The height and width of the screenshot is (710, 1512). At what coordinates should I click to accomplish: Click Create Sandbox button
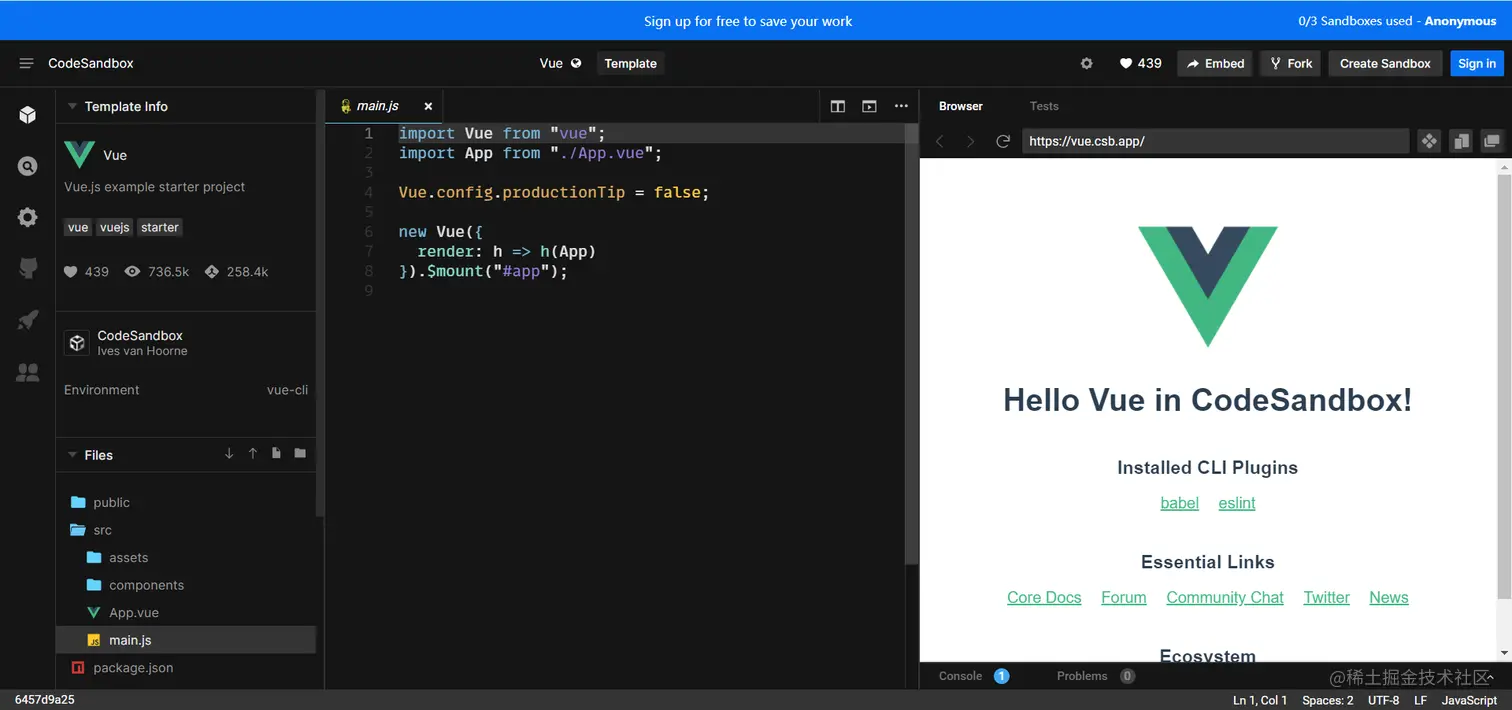tap(1385, 63)
